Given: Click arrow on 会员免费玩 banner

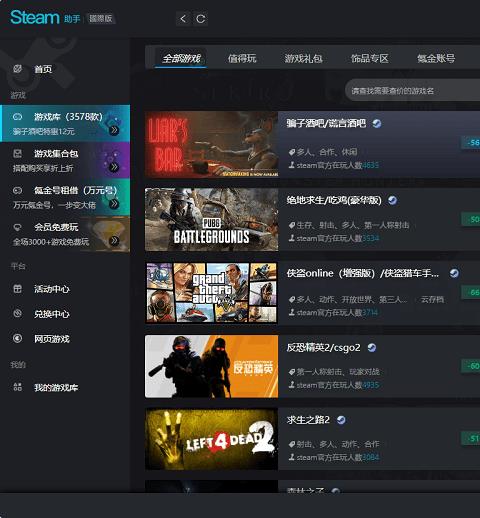Looking at the screenshot, I should [114, 241].
